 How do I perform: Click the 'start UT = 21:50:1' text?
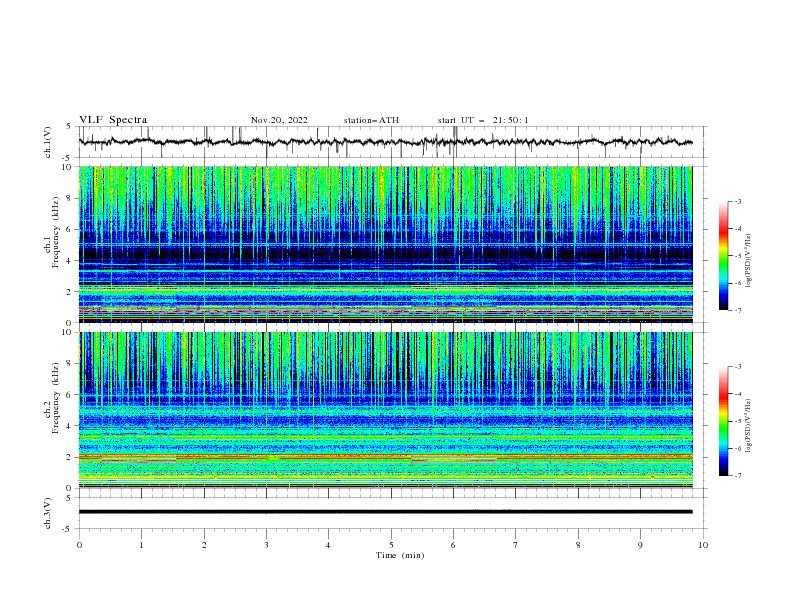[483, 120]
